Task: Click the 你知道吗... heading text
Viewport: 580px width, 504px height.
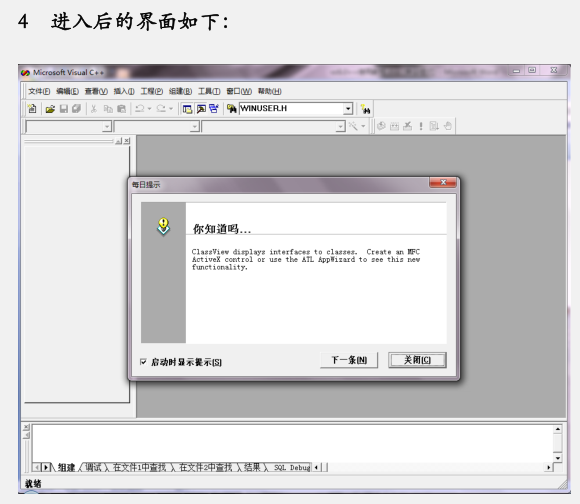Action: click(x=222, y=229)
